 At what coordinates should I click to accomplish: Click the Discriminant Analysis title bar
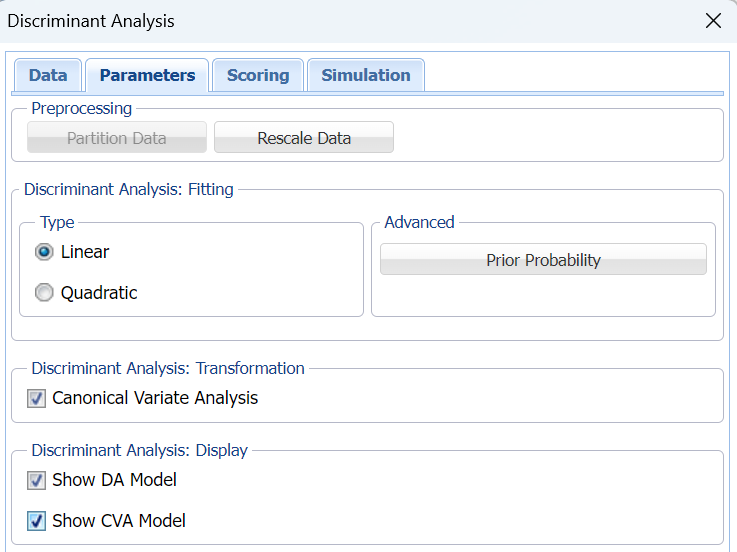[300, 21]
